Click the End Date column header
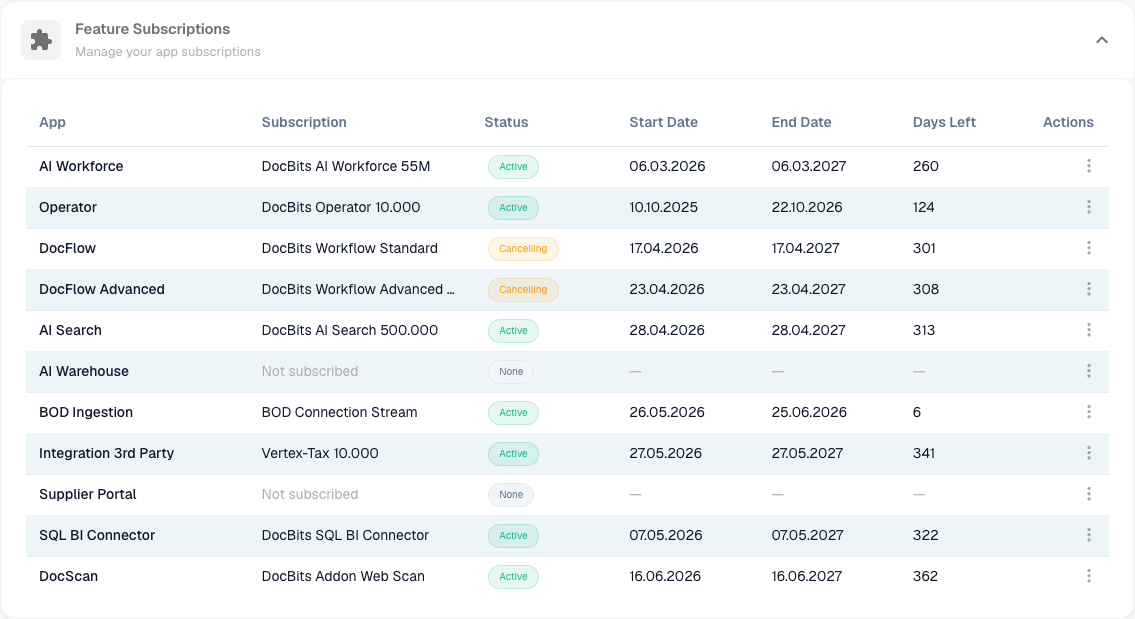Screen dimensions: 1135x619 point(801,122)
